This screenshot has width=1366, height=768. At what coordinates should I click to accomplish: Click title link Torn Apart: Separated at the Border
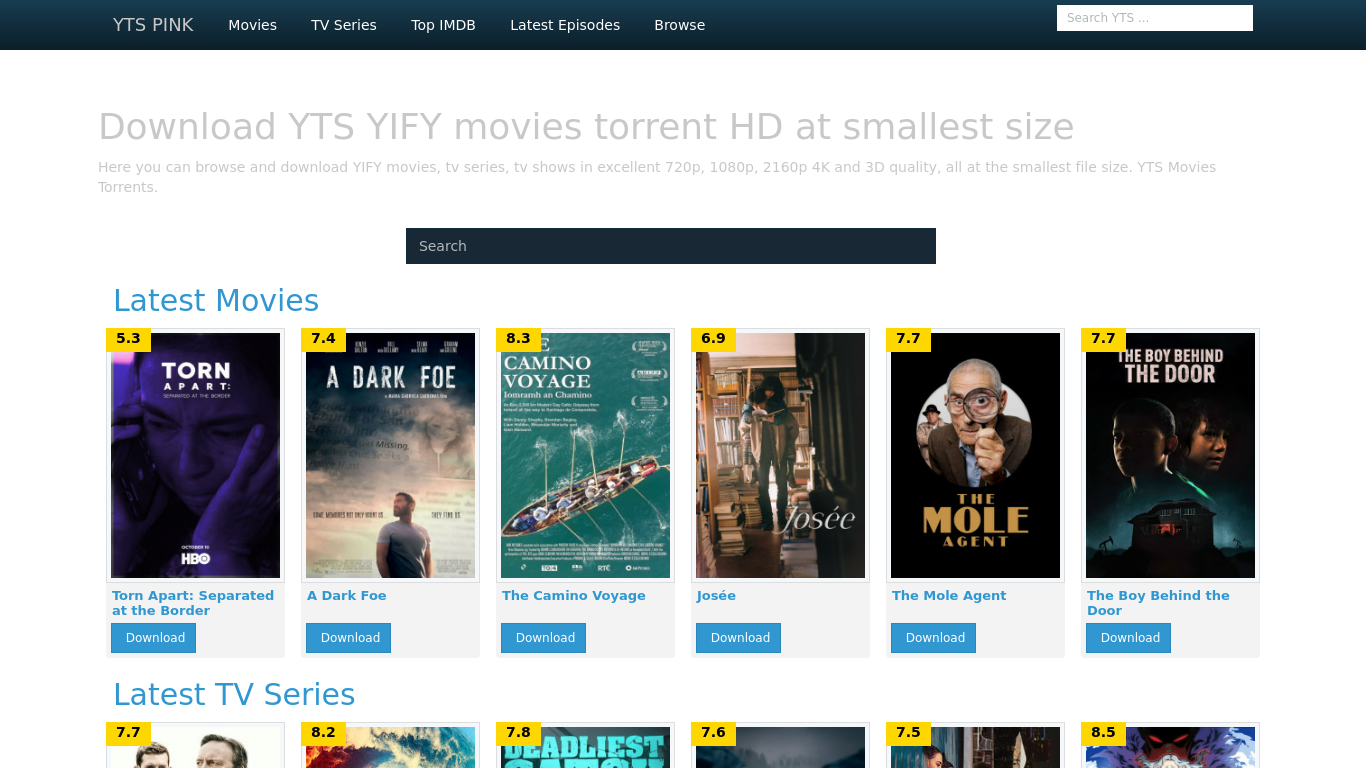(x=193, y=603)
